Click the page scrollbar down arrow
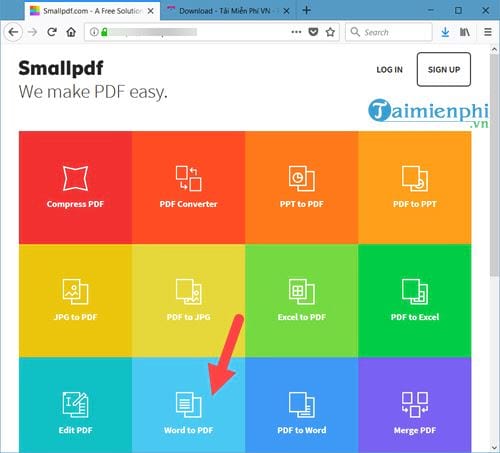Image resolution: width=500 pixels, height=453 pixels. [x=494, y=447]
